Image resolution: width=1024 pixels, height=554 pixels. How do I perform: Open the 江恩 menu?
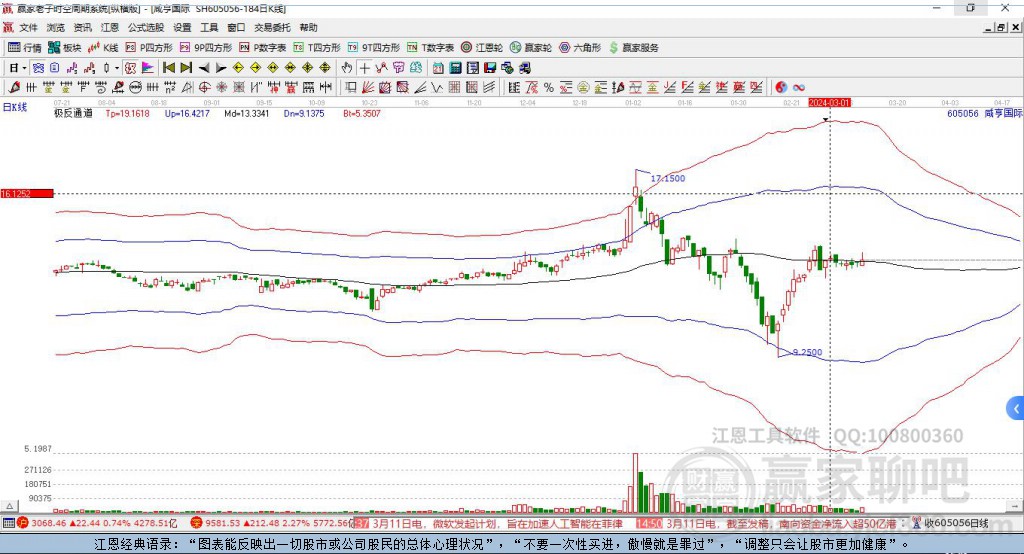coord(110,27)
